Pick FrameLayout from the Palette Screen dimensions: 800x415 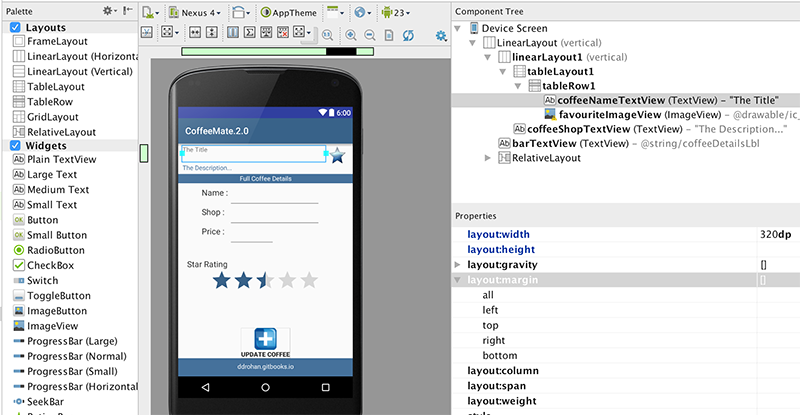[x=50, y=41]
